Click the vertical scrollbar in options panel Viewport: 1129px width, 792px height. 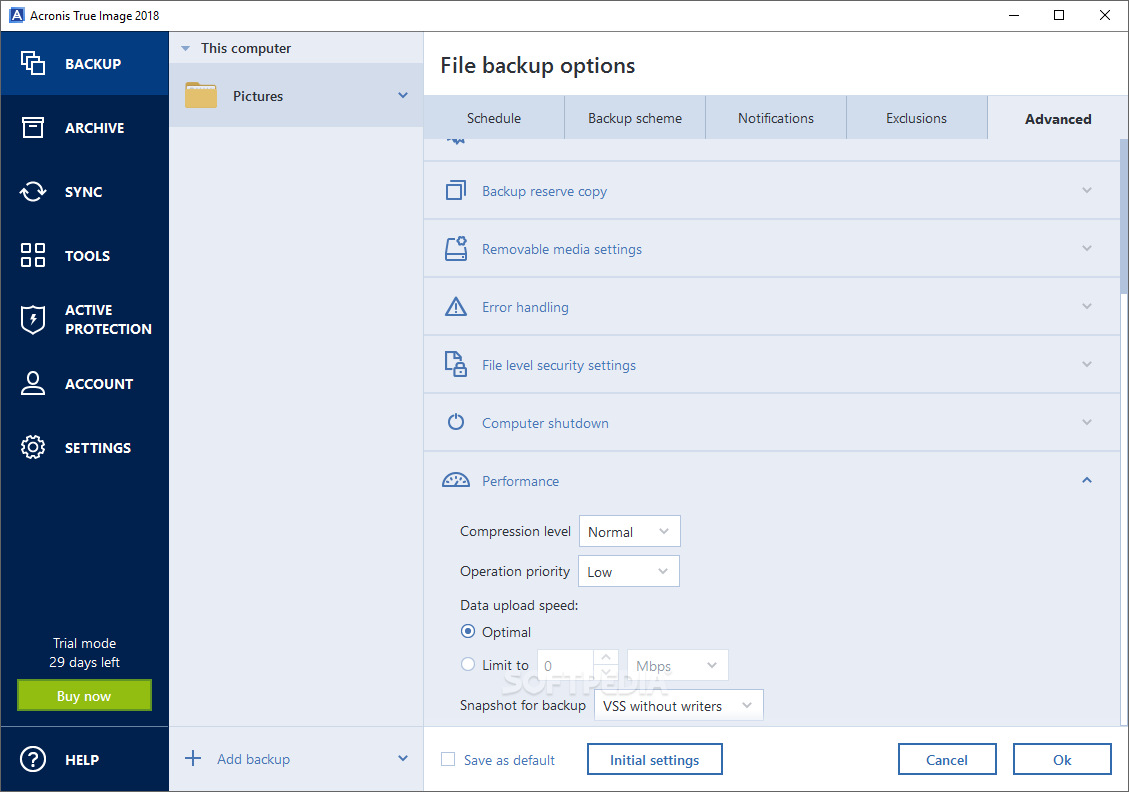tap(1124, 220)
